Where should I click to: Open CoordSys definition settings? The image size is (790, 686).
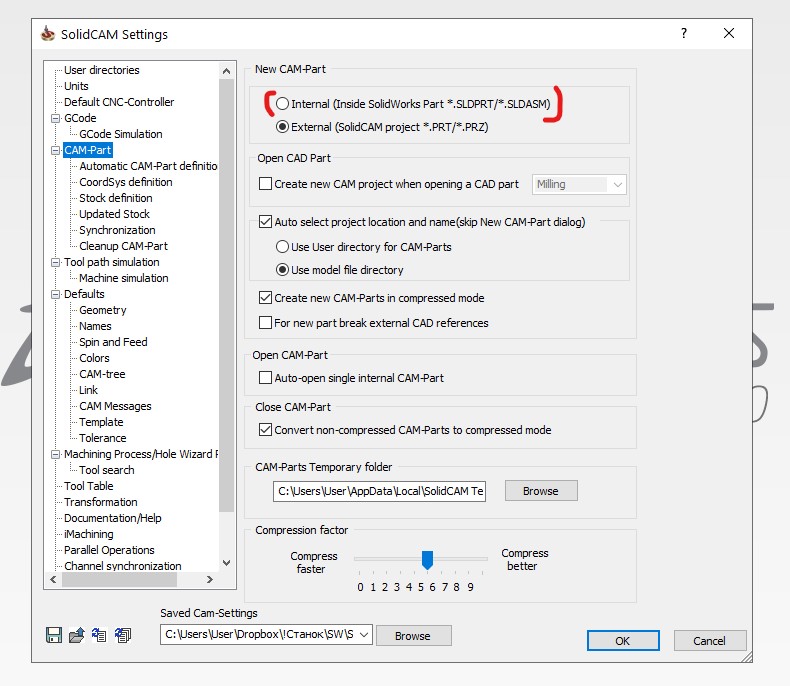click(126, 182)
